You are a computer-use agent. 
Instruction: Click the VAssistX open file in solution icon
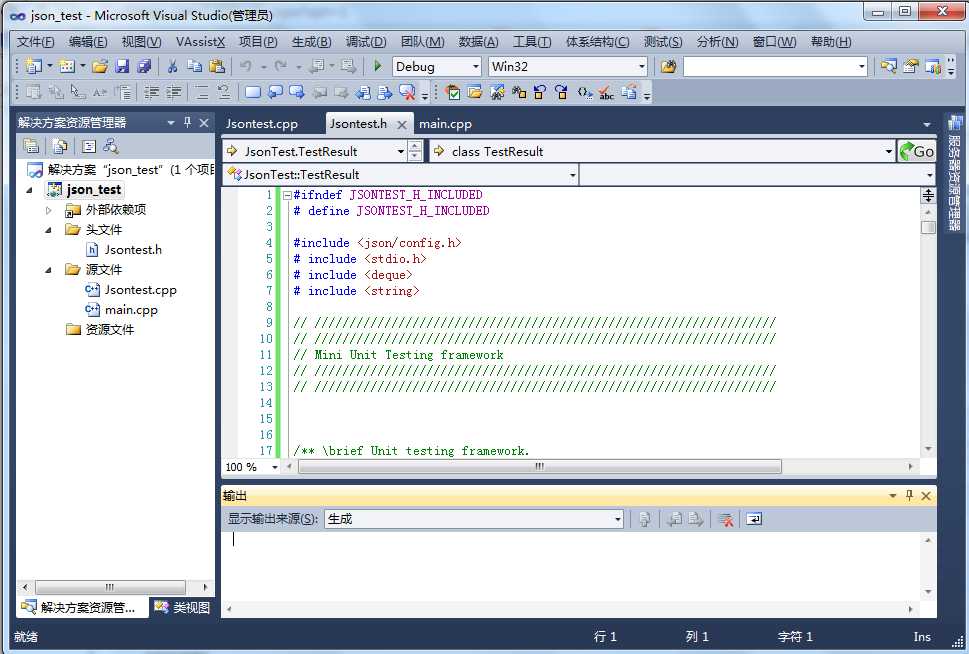tap(475, 93)
